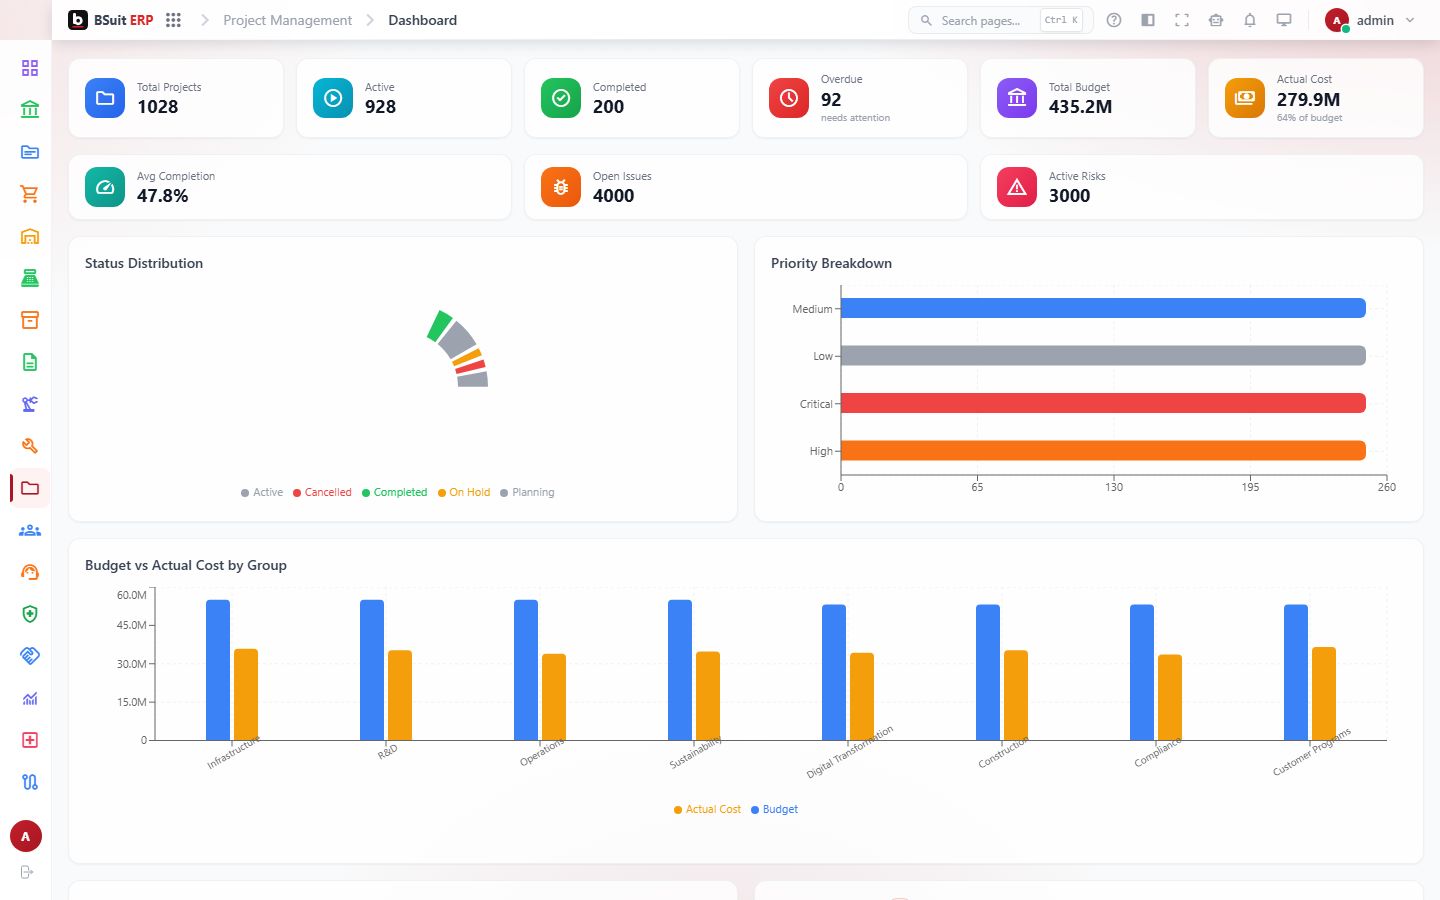The width and height of the screenshot is (1440, 900).
Task: Open the help question mark icon
Action: click(1114, 20)
